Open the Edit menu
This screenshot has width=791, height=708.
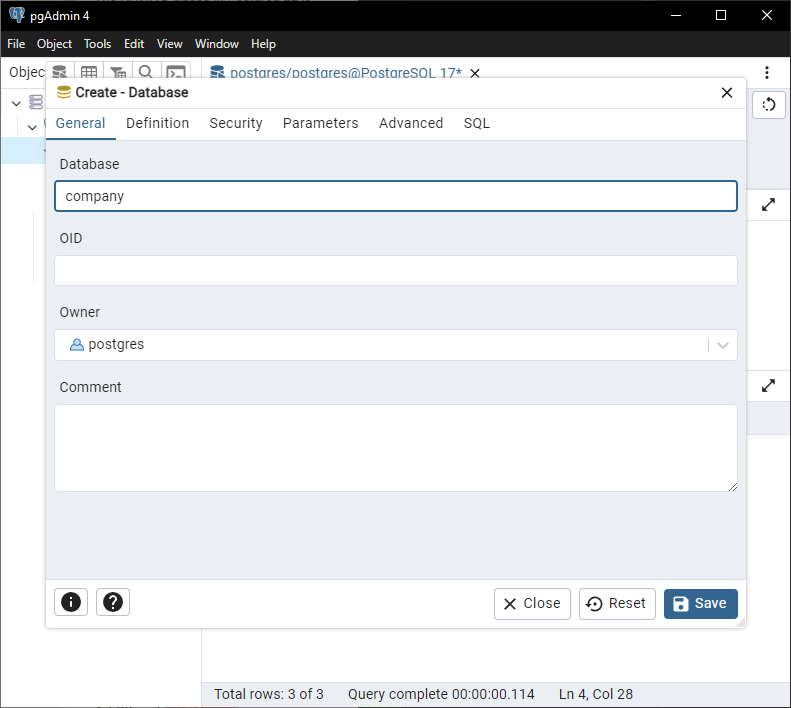point(134,44)
